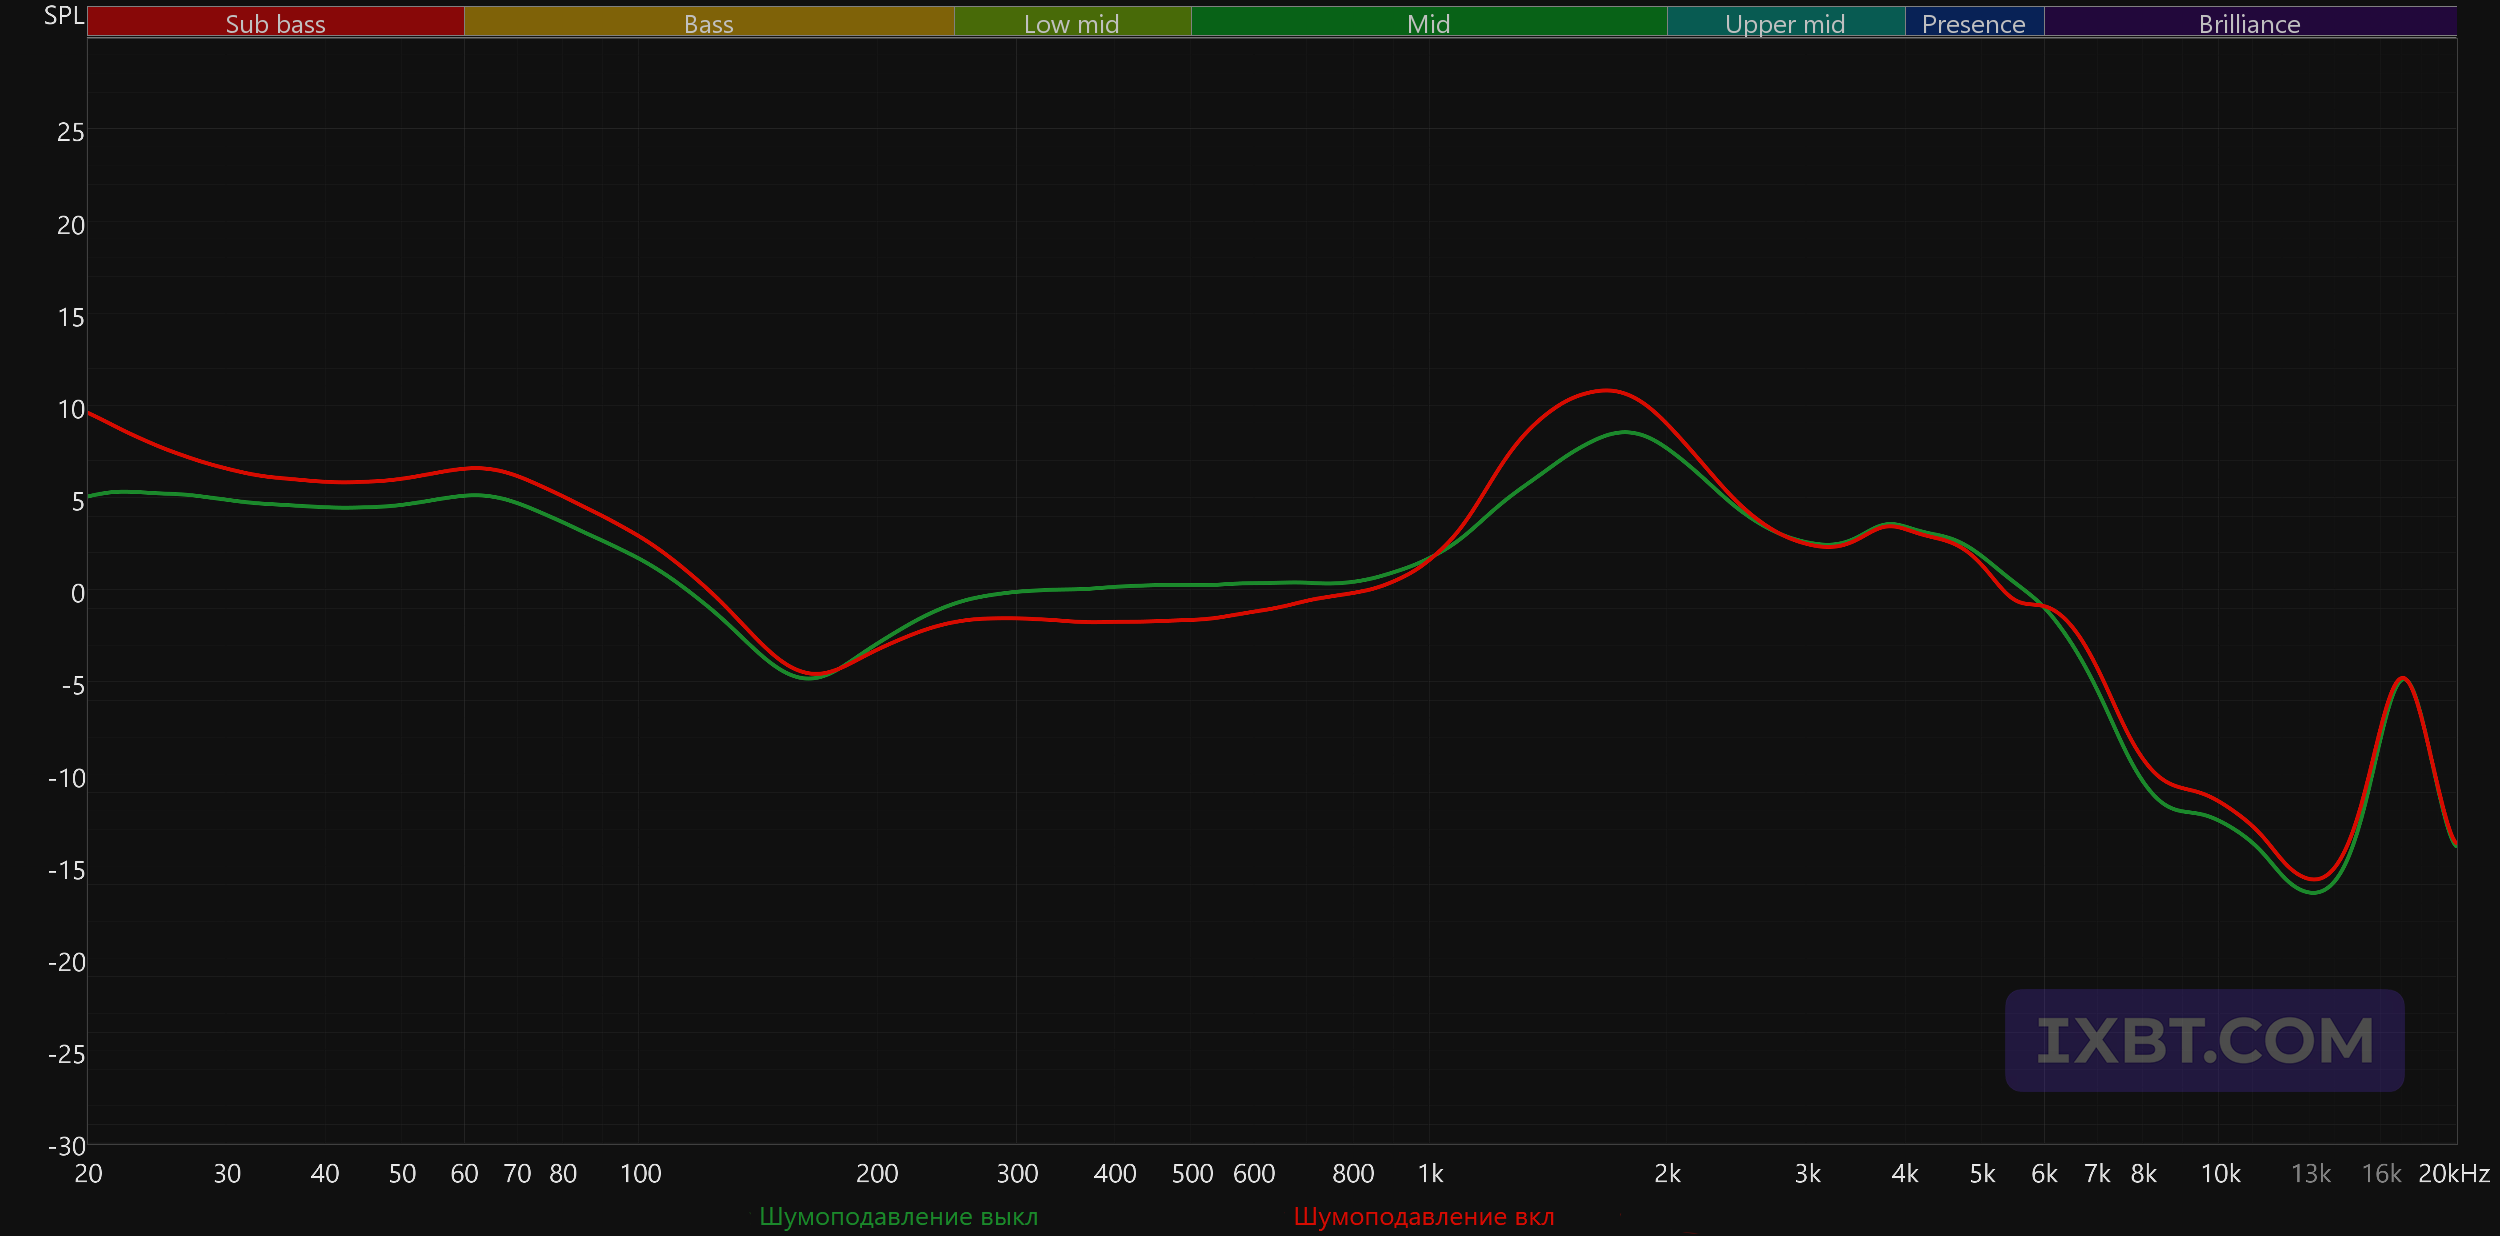Image resolution: width=2500 pixels, height=1236 pixels.
Task: Click the -30 SPL axis label
Action: point(67,1146)
